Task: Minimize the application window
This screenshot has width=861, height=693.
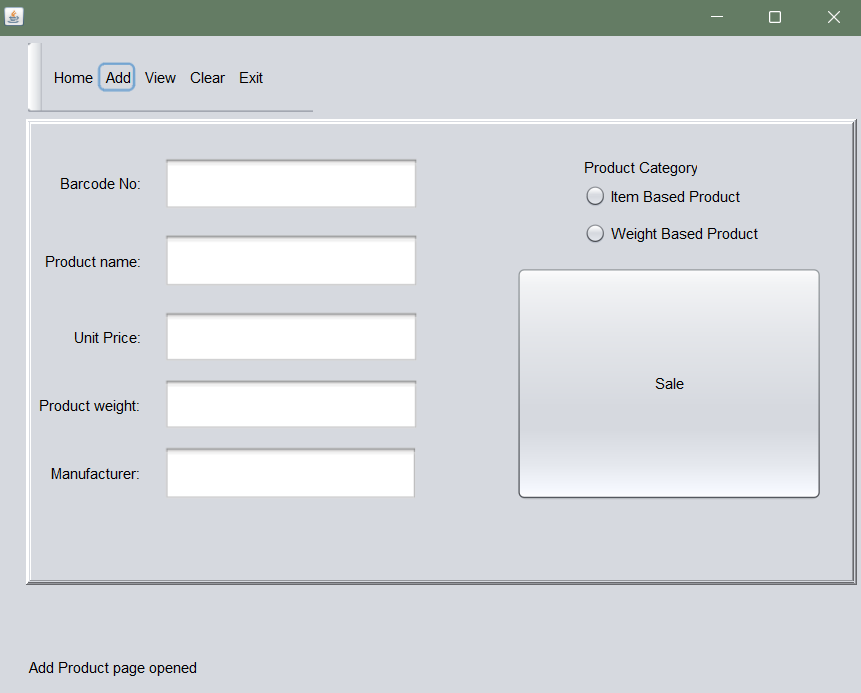Action: pyautogui.click(x=716, y=17)
